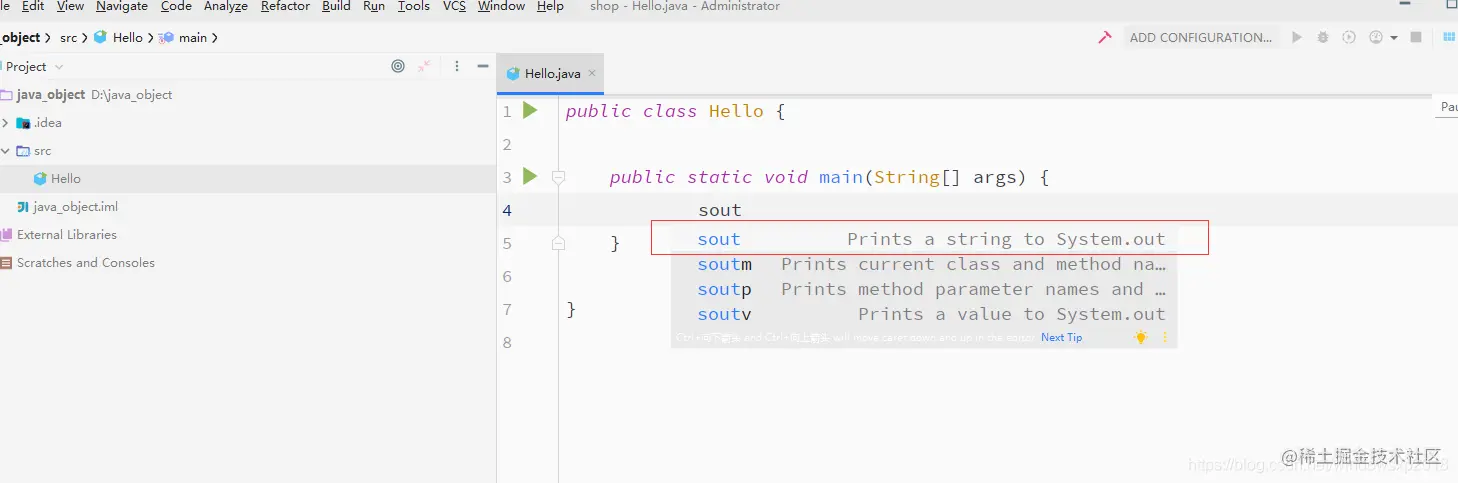
Task: Click Hello in the breadcrumb bar
Action: (x=127, y=38)
